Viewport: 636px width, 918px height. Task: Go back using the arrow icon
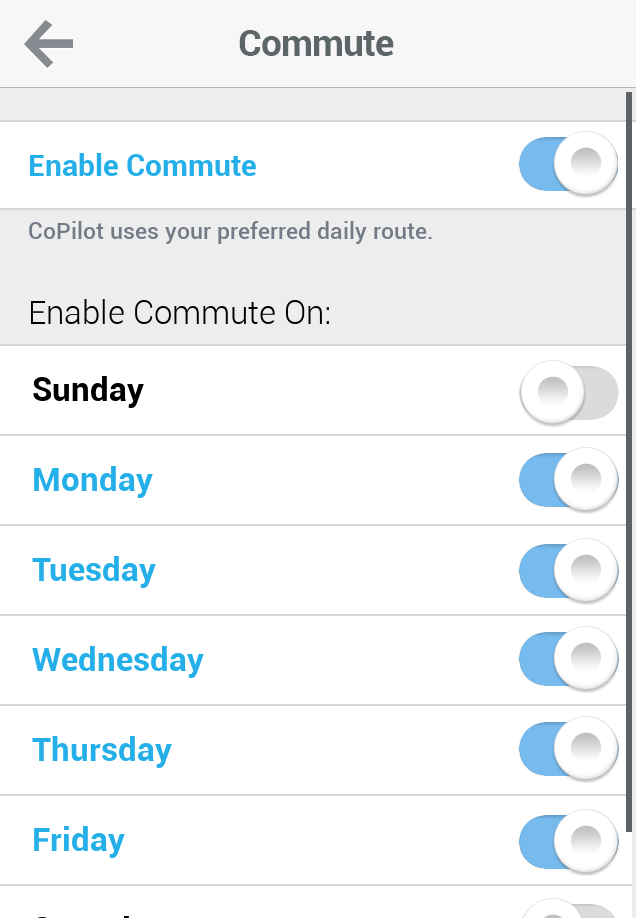(49, 44)
